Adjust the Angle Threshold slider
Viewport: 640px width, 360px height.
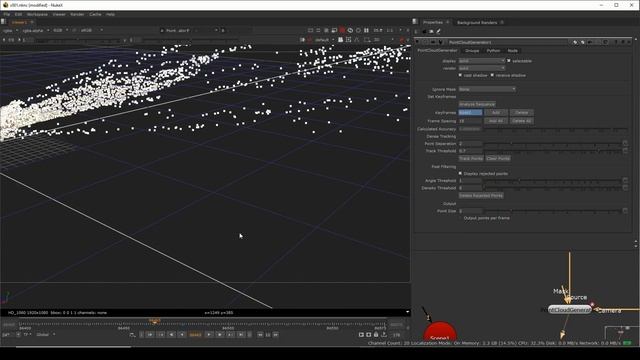tap(552, 180)
